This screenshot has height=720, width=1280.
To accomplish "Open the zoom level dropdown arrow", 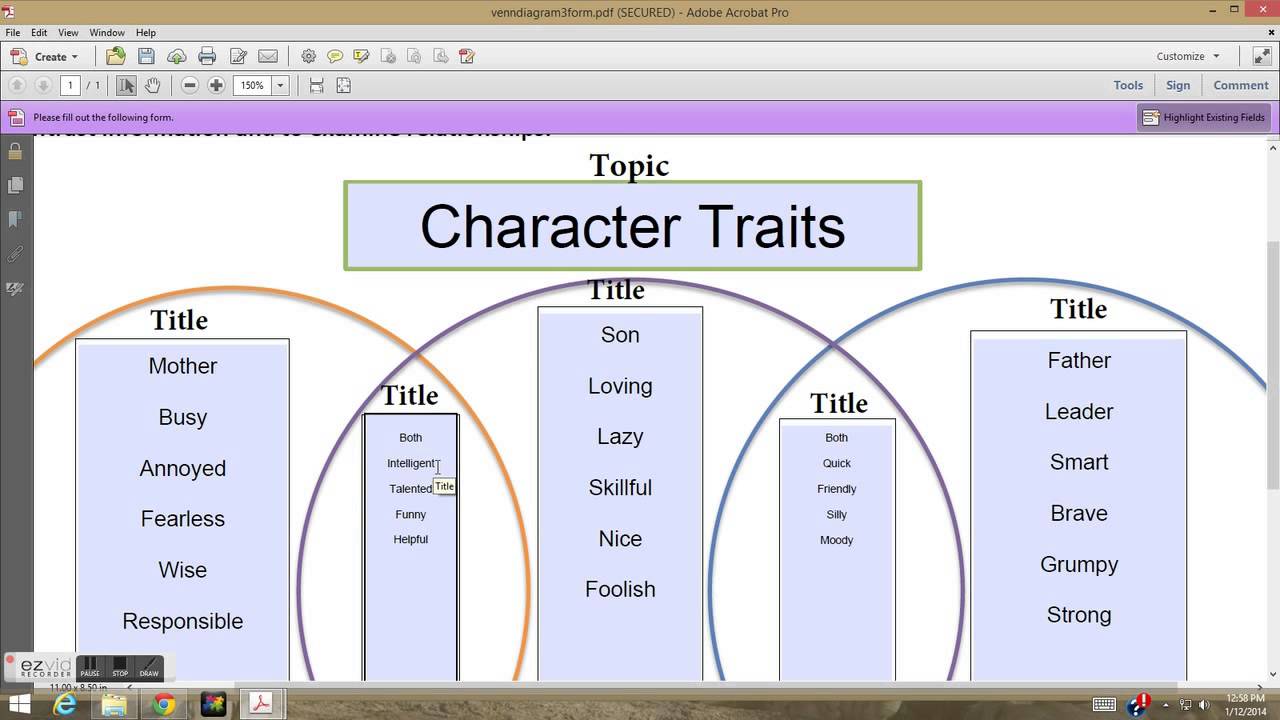I will coord(280,86).
